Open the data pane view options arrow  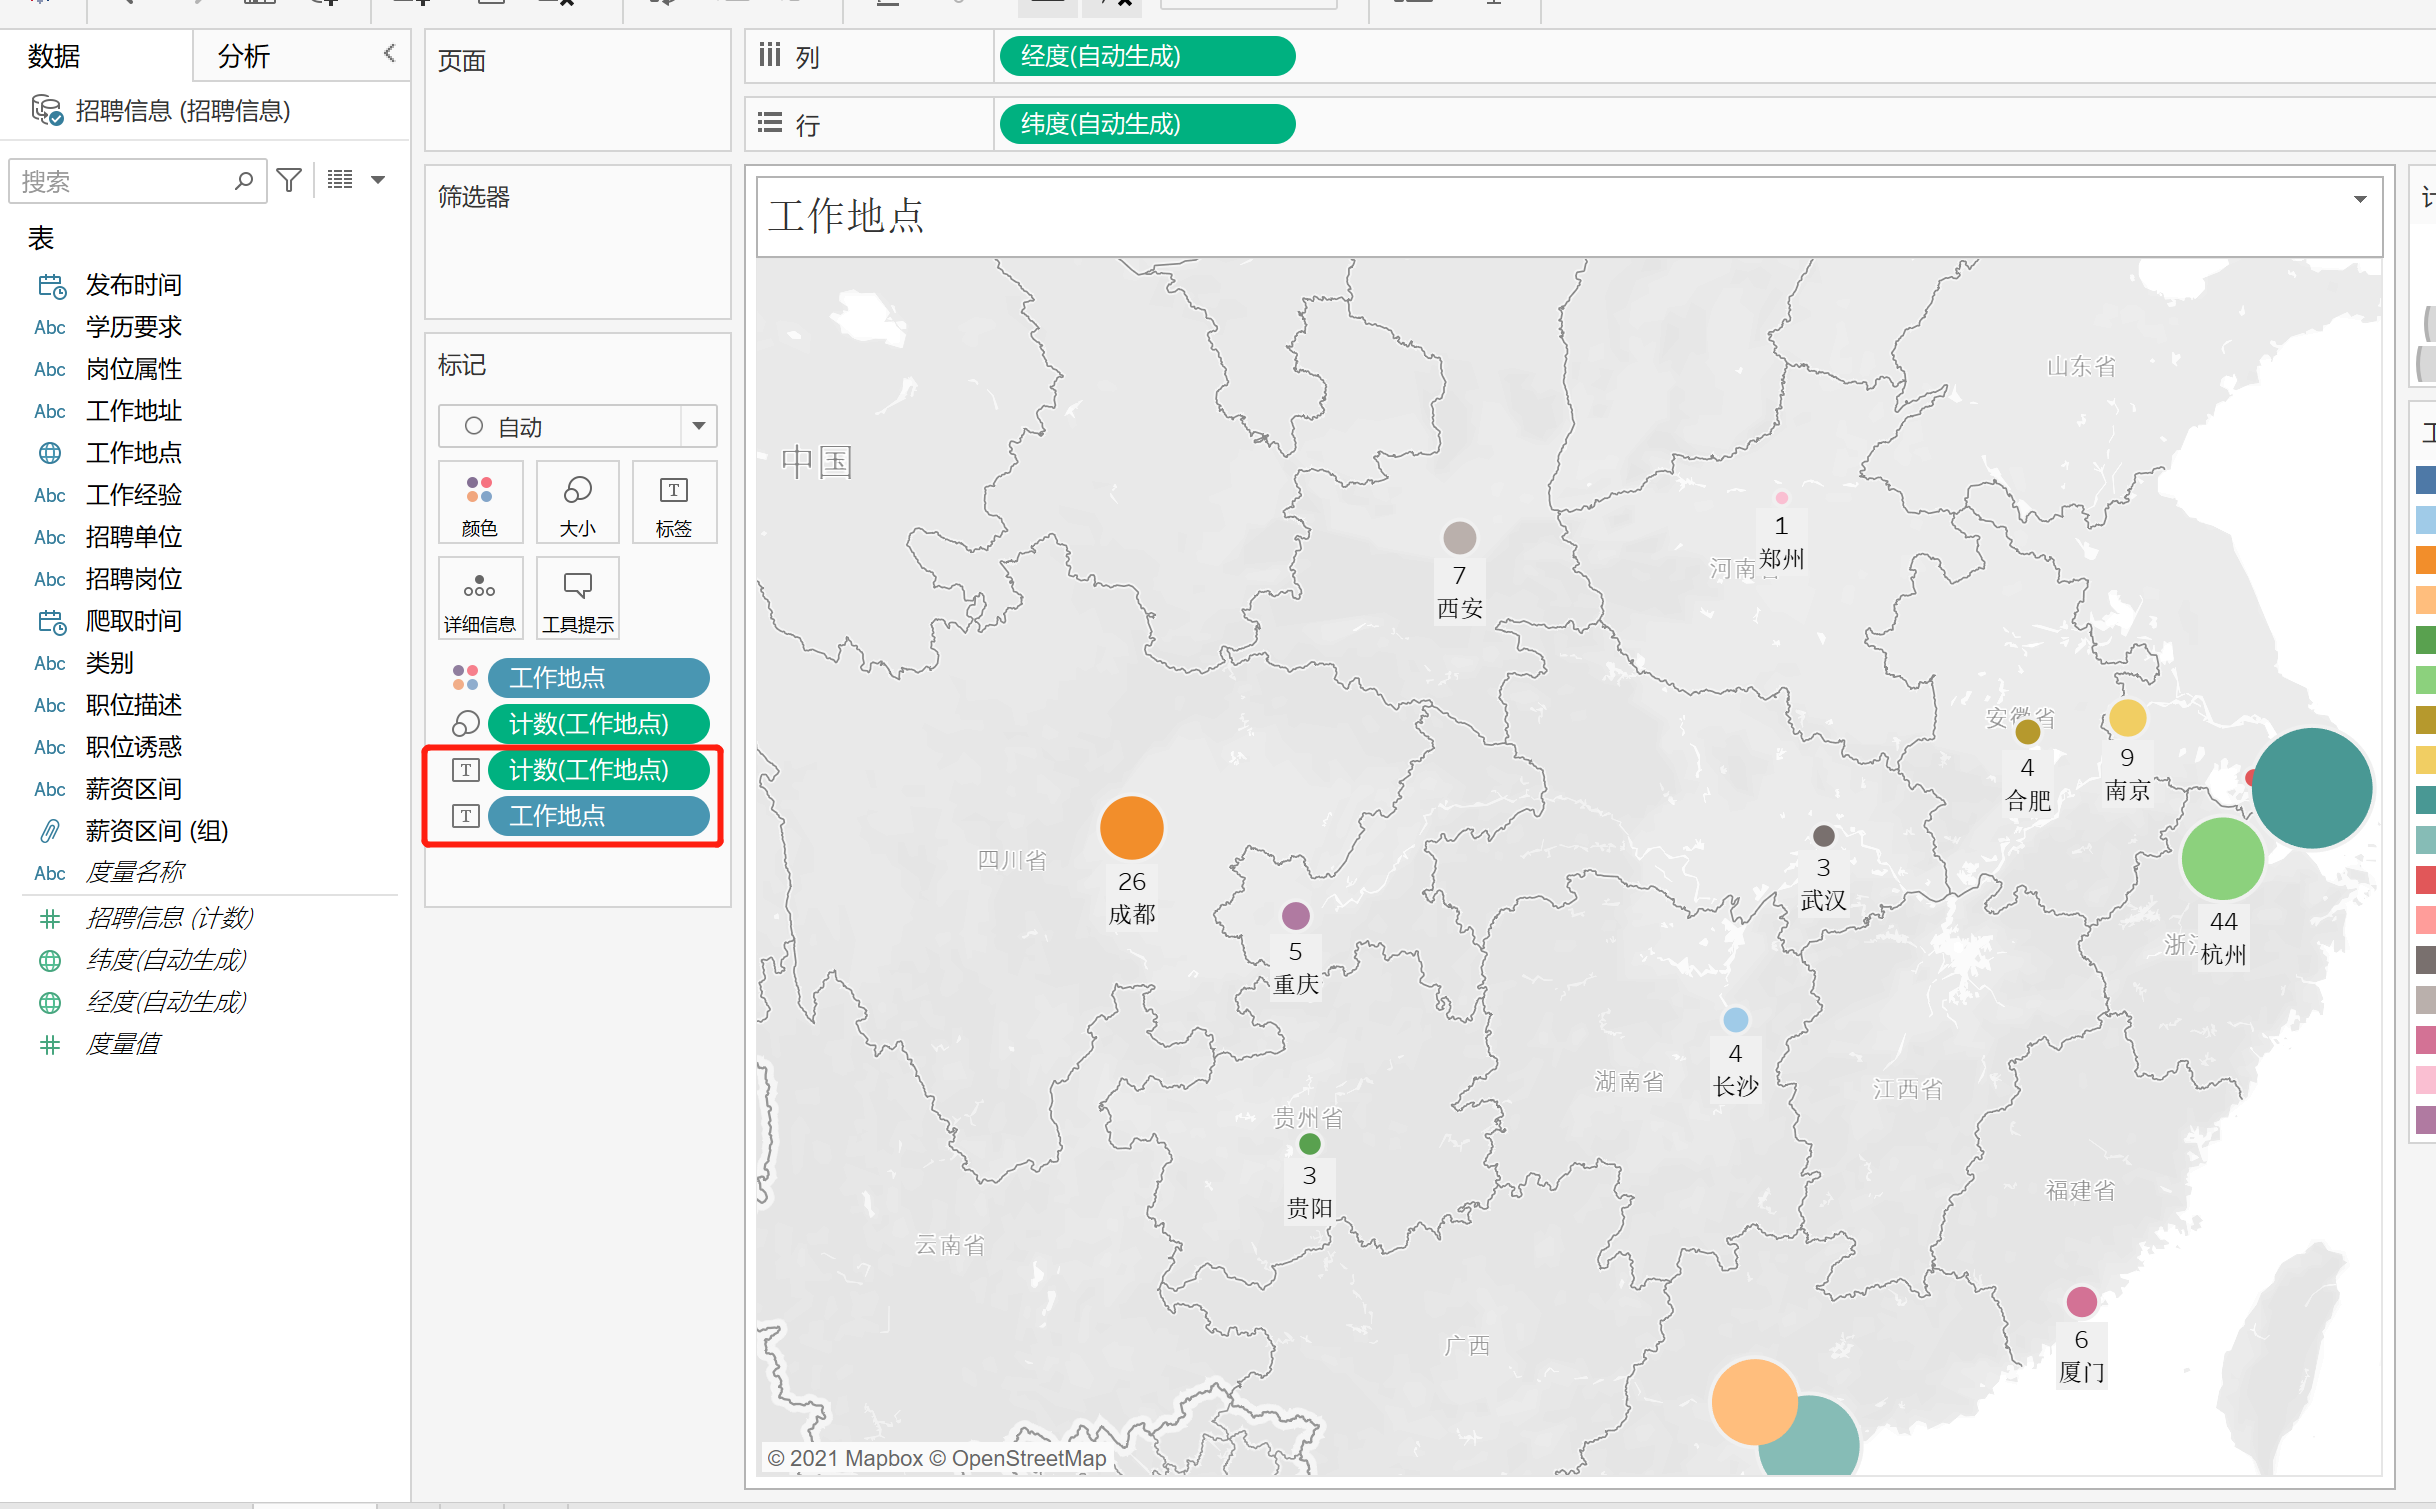378,180
